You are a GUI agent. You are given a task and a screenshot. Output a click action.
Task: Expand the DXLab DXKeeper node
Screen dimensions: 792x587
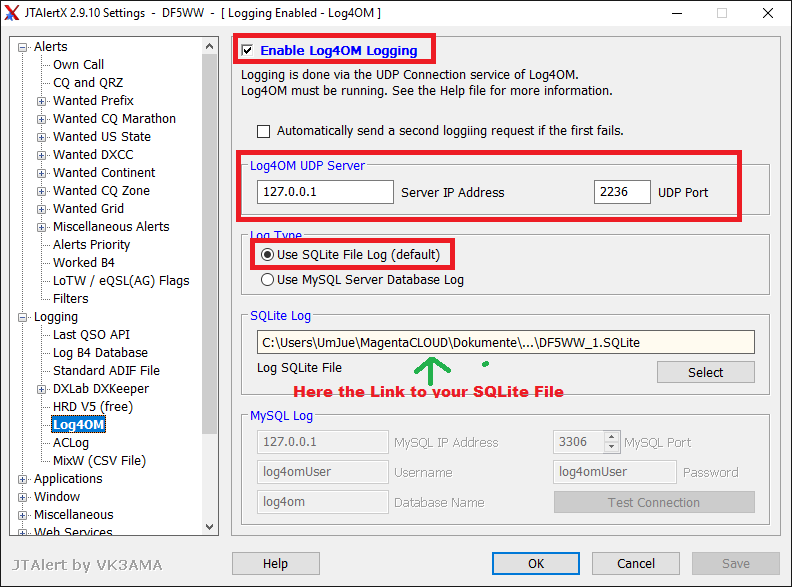(41, 389)
